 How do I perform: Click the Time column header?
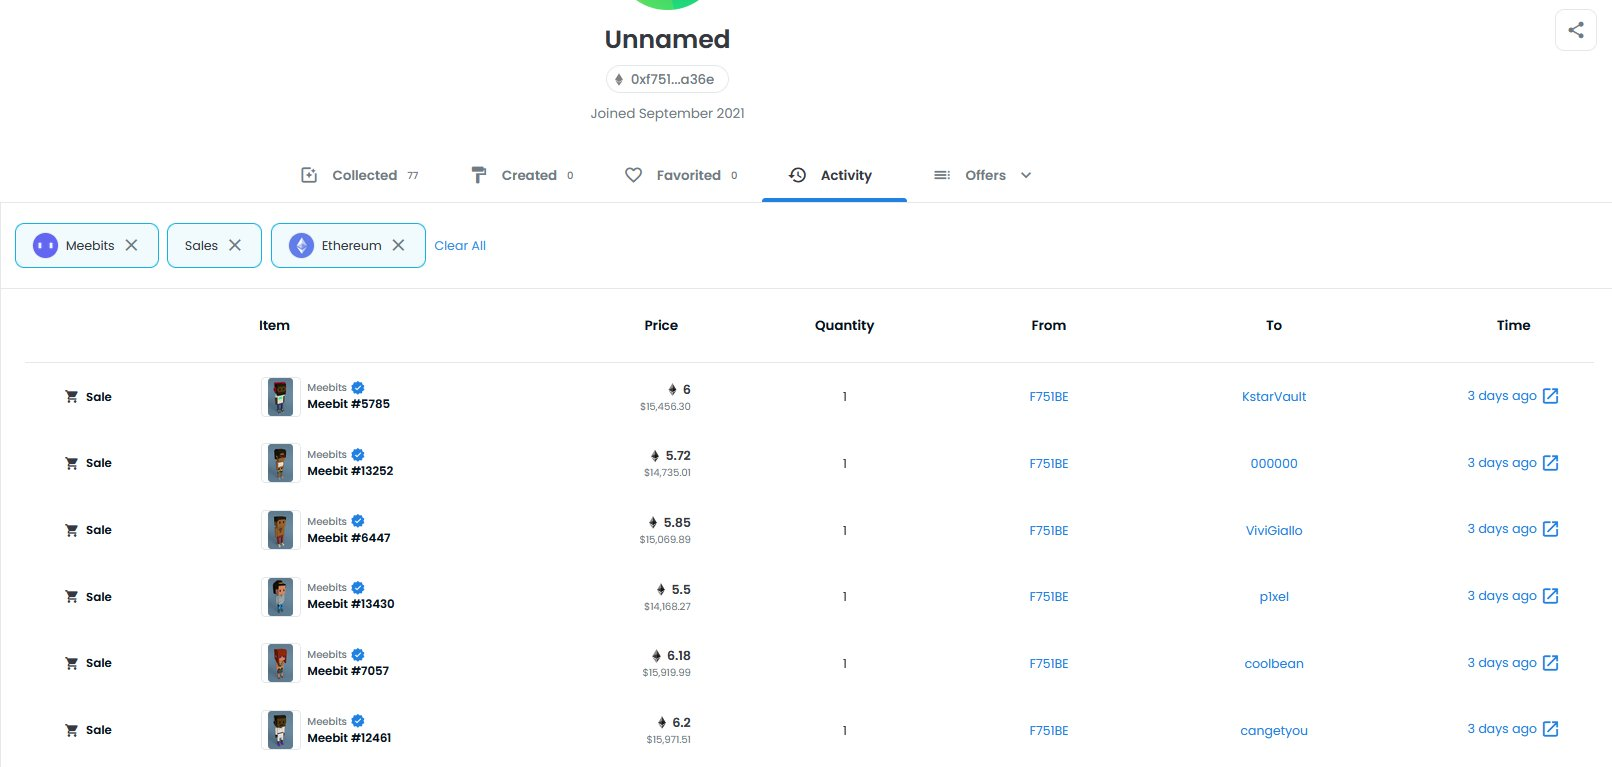[x=1514, y=325]
